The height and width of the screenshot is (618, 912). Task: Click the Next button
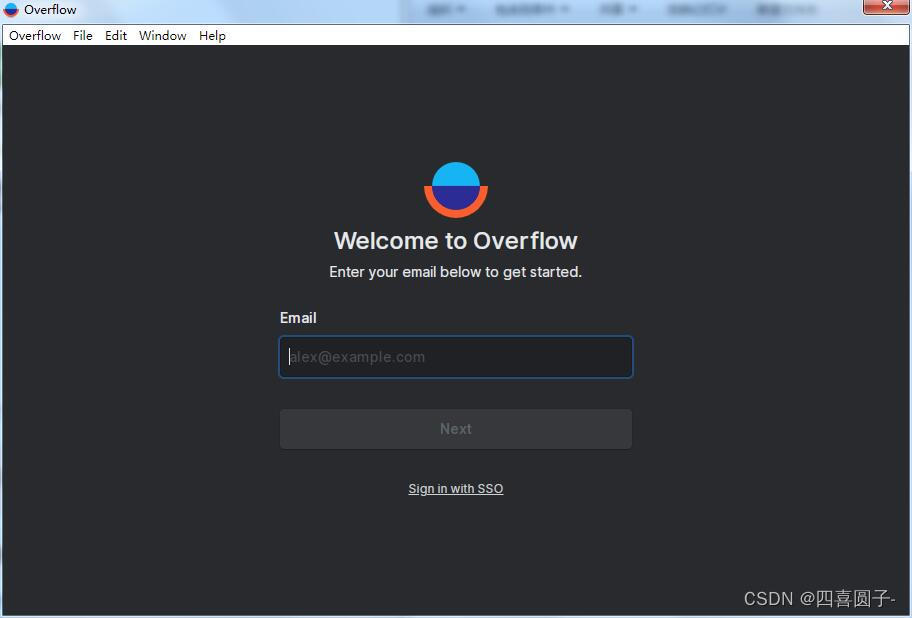456,429
